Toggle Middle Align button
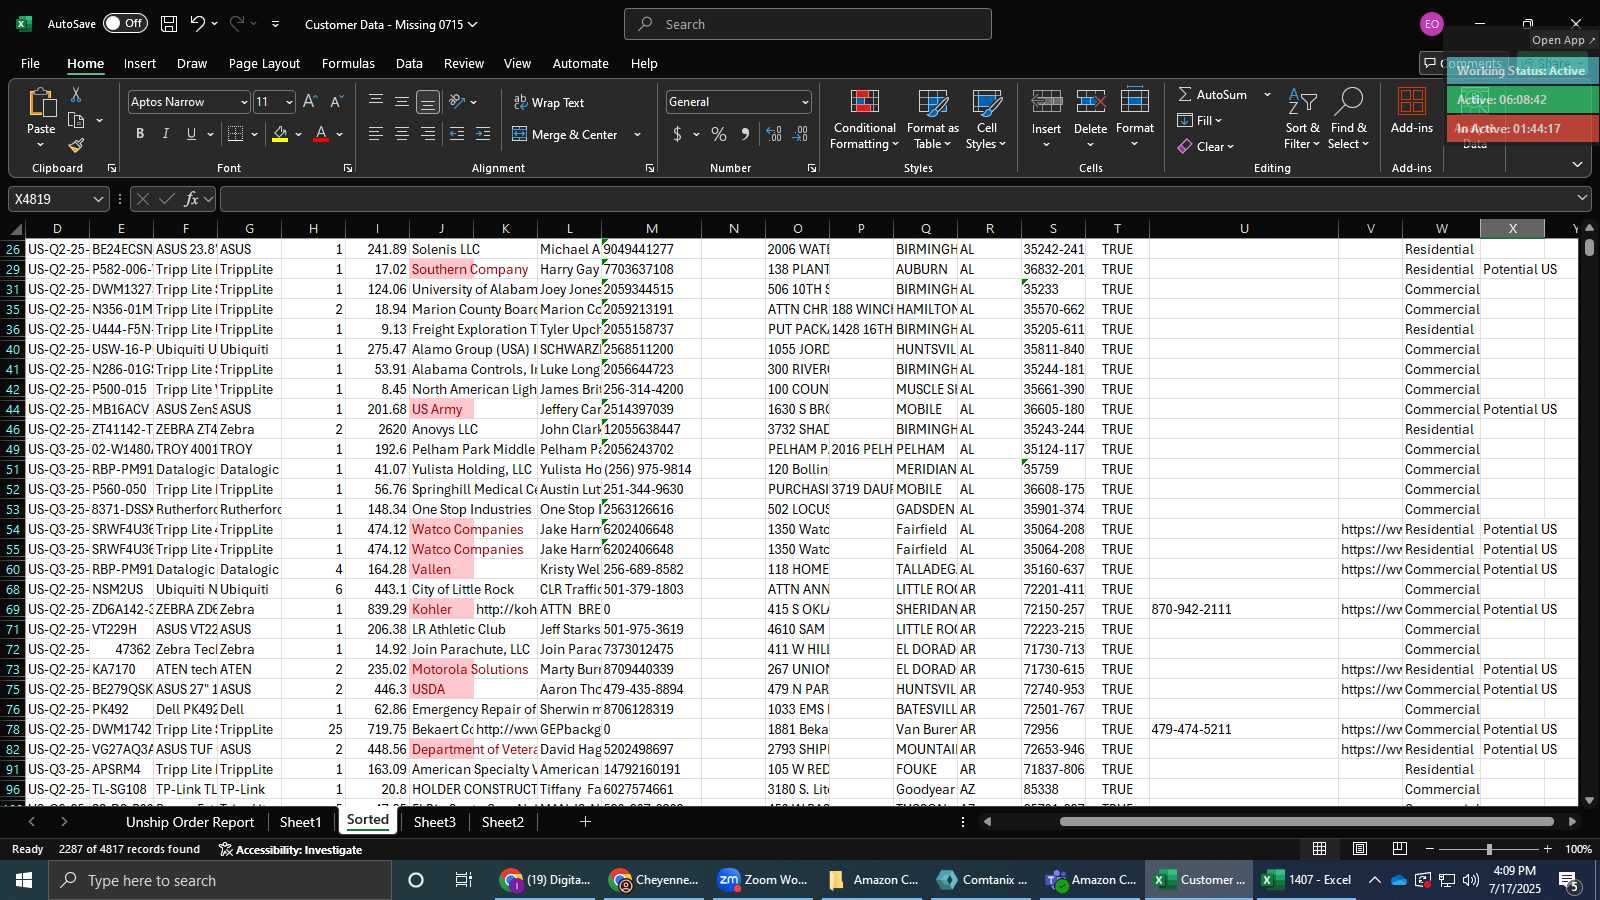The height and width of the screenshot is (900, 1600). [x=402, y=102]
